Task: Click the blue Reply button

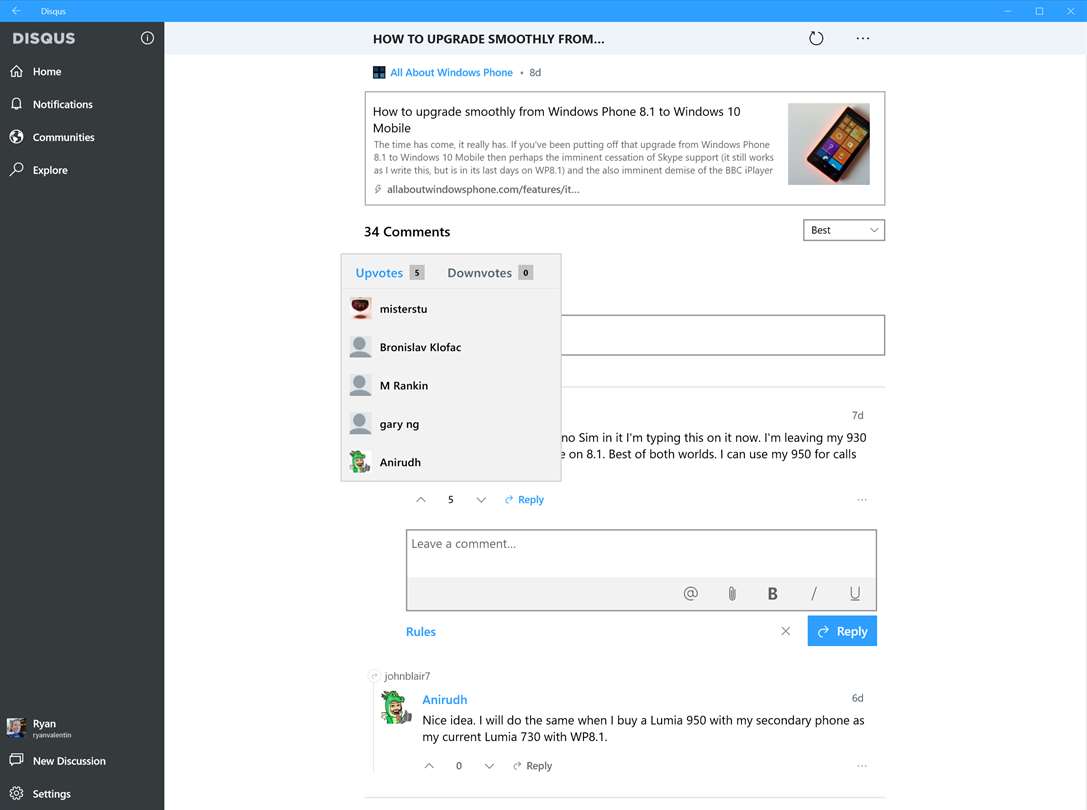Action: coord(842,631)
